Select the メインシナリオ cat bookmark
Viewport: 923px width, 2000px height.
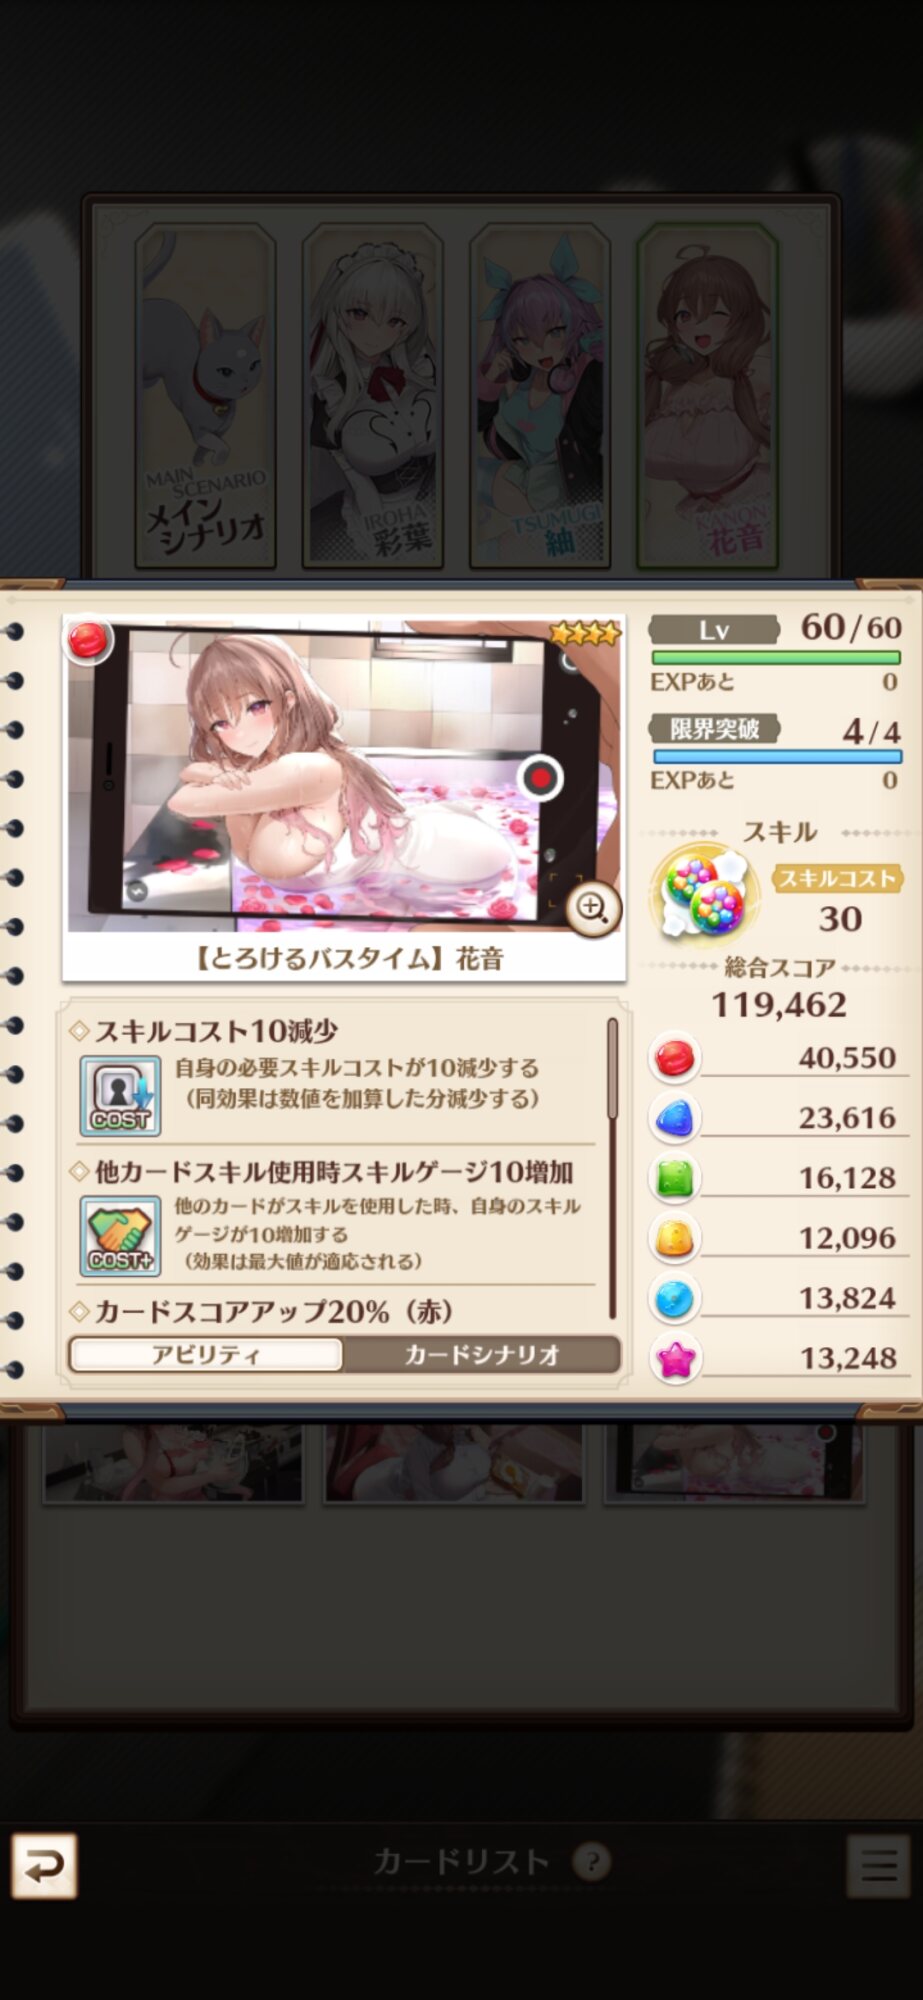tap(206, 396)
